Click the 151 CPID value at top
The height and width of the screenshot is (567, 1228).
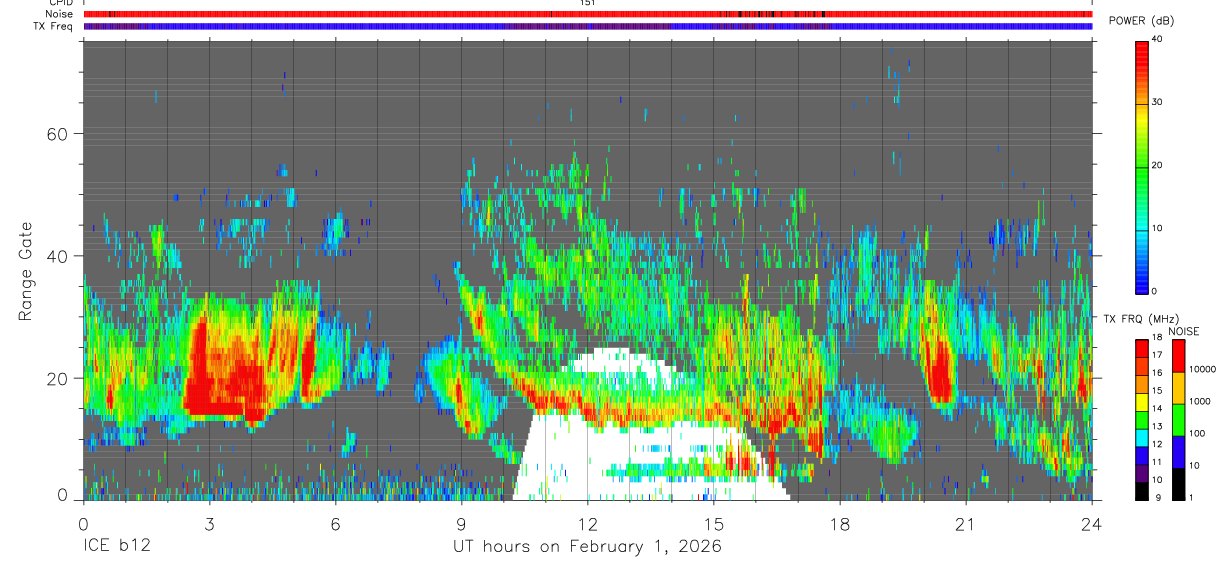587,3
